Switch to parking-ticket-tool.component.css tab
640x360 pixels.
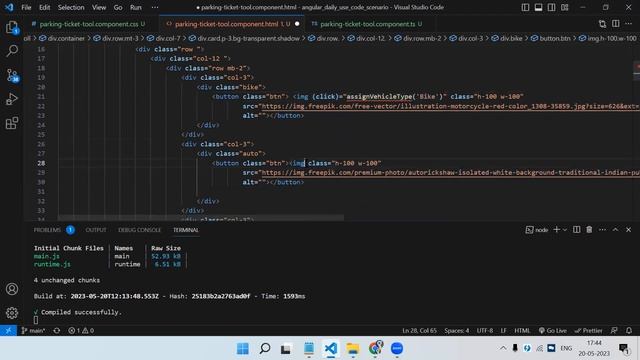[x=89, y=24]
